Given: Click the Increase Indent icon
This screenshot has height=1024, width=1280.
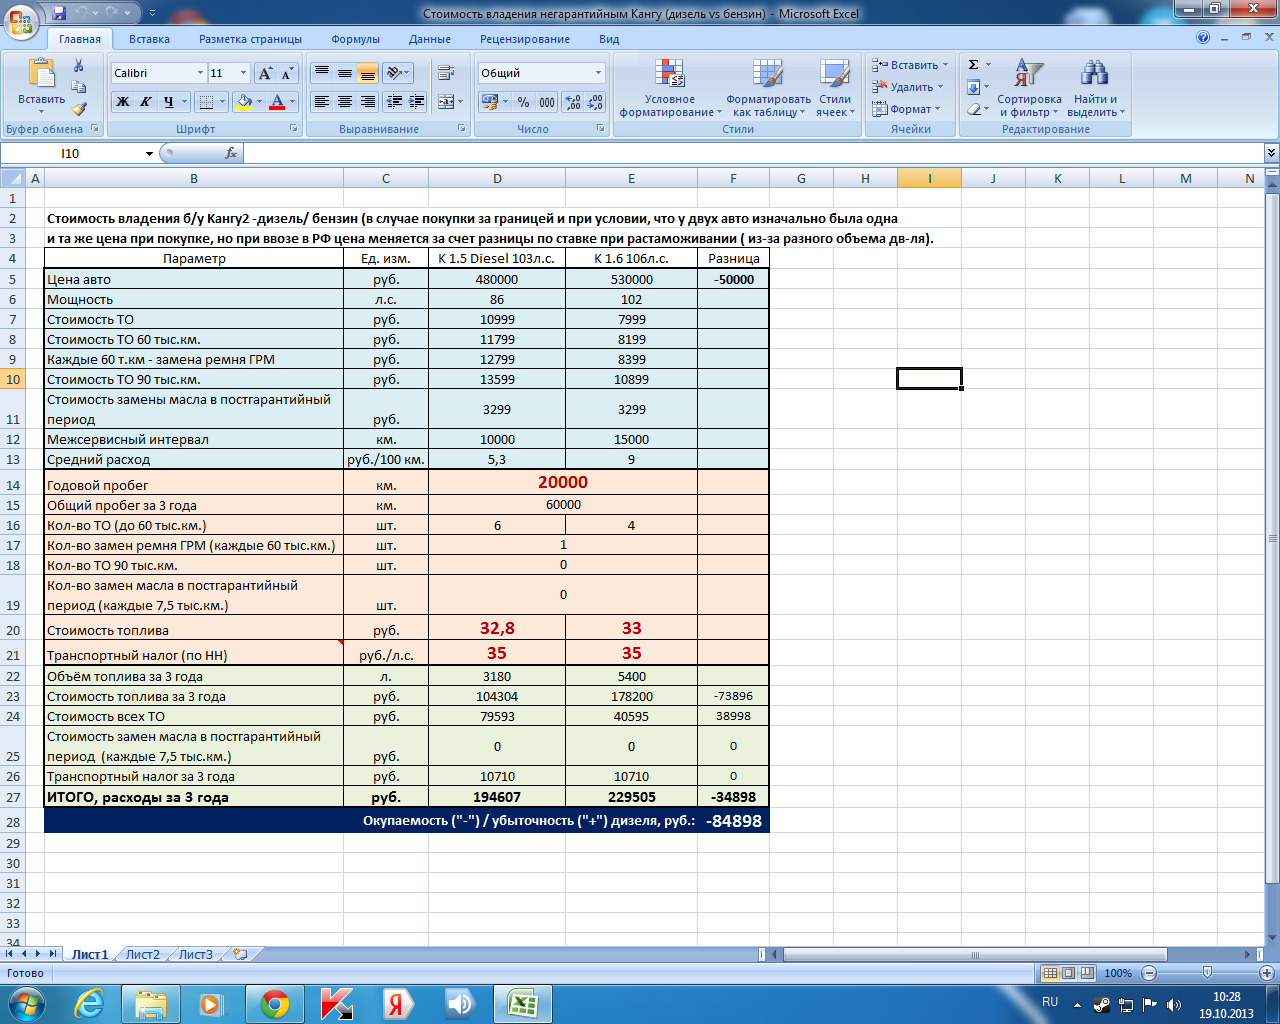Looking at the screenshot, I should (x=416, y=102).
